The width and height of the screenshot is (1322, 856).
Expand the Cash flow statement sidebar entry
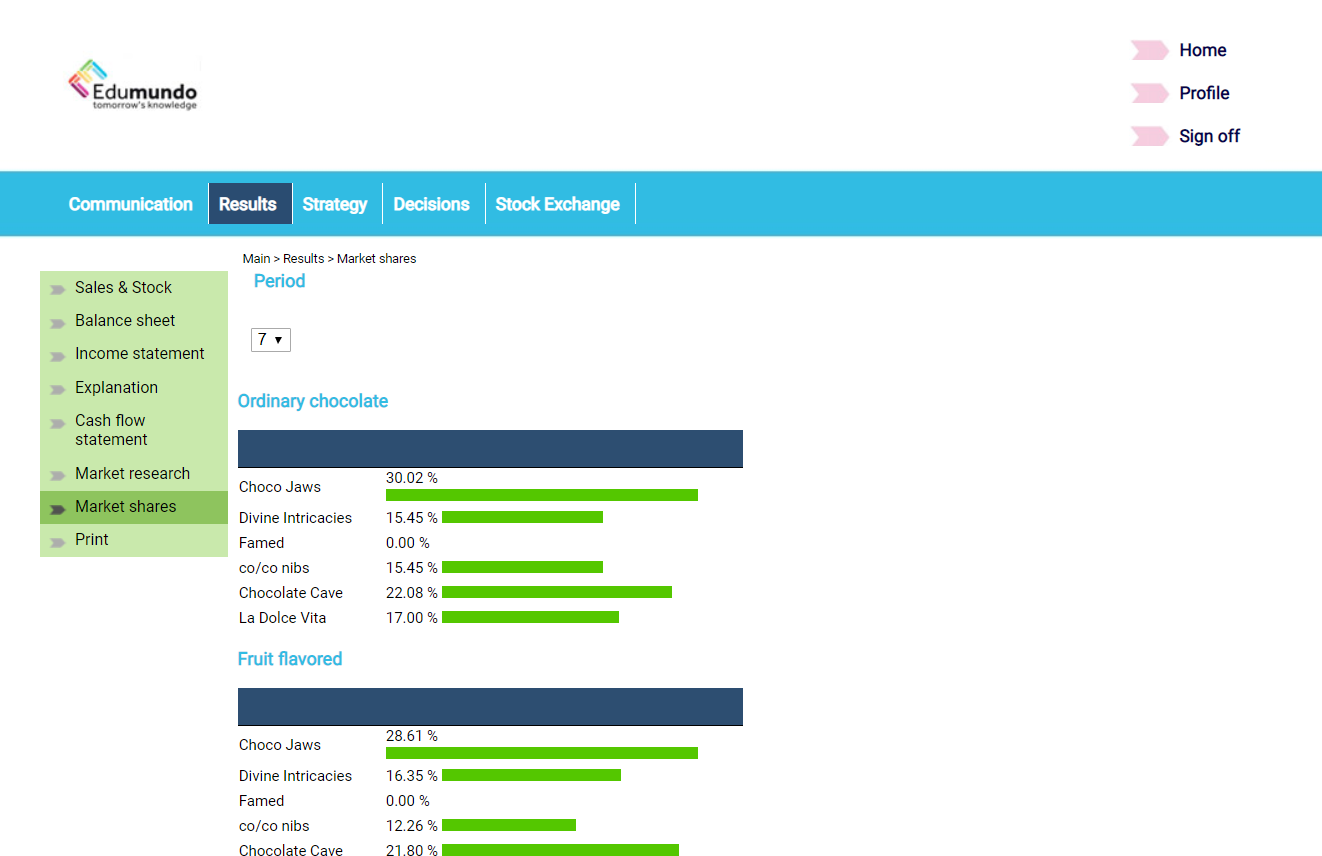point(110,429)
